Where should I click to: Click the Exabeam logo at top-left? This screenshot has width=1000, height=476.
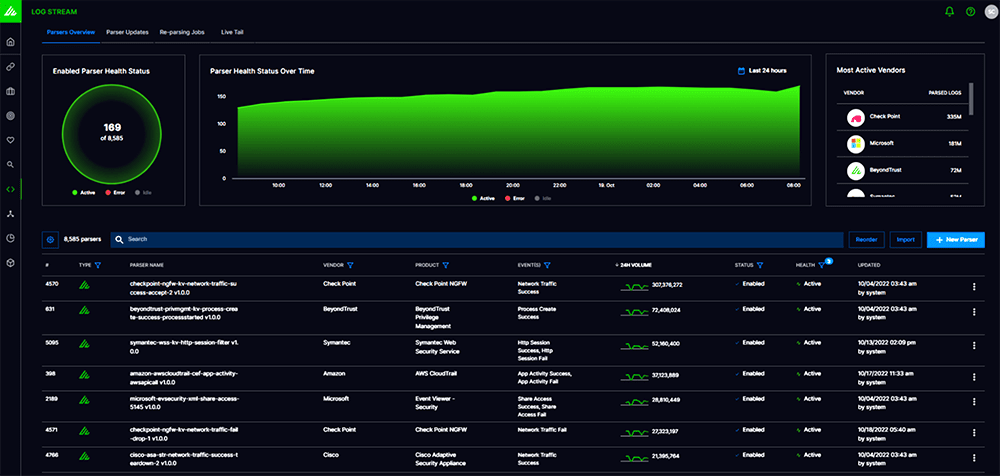[10, 11]
